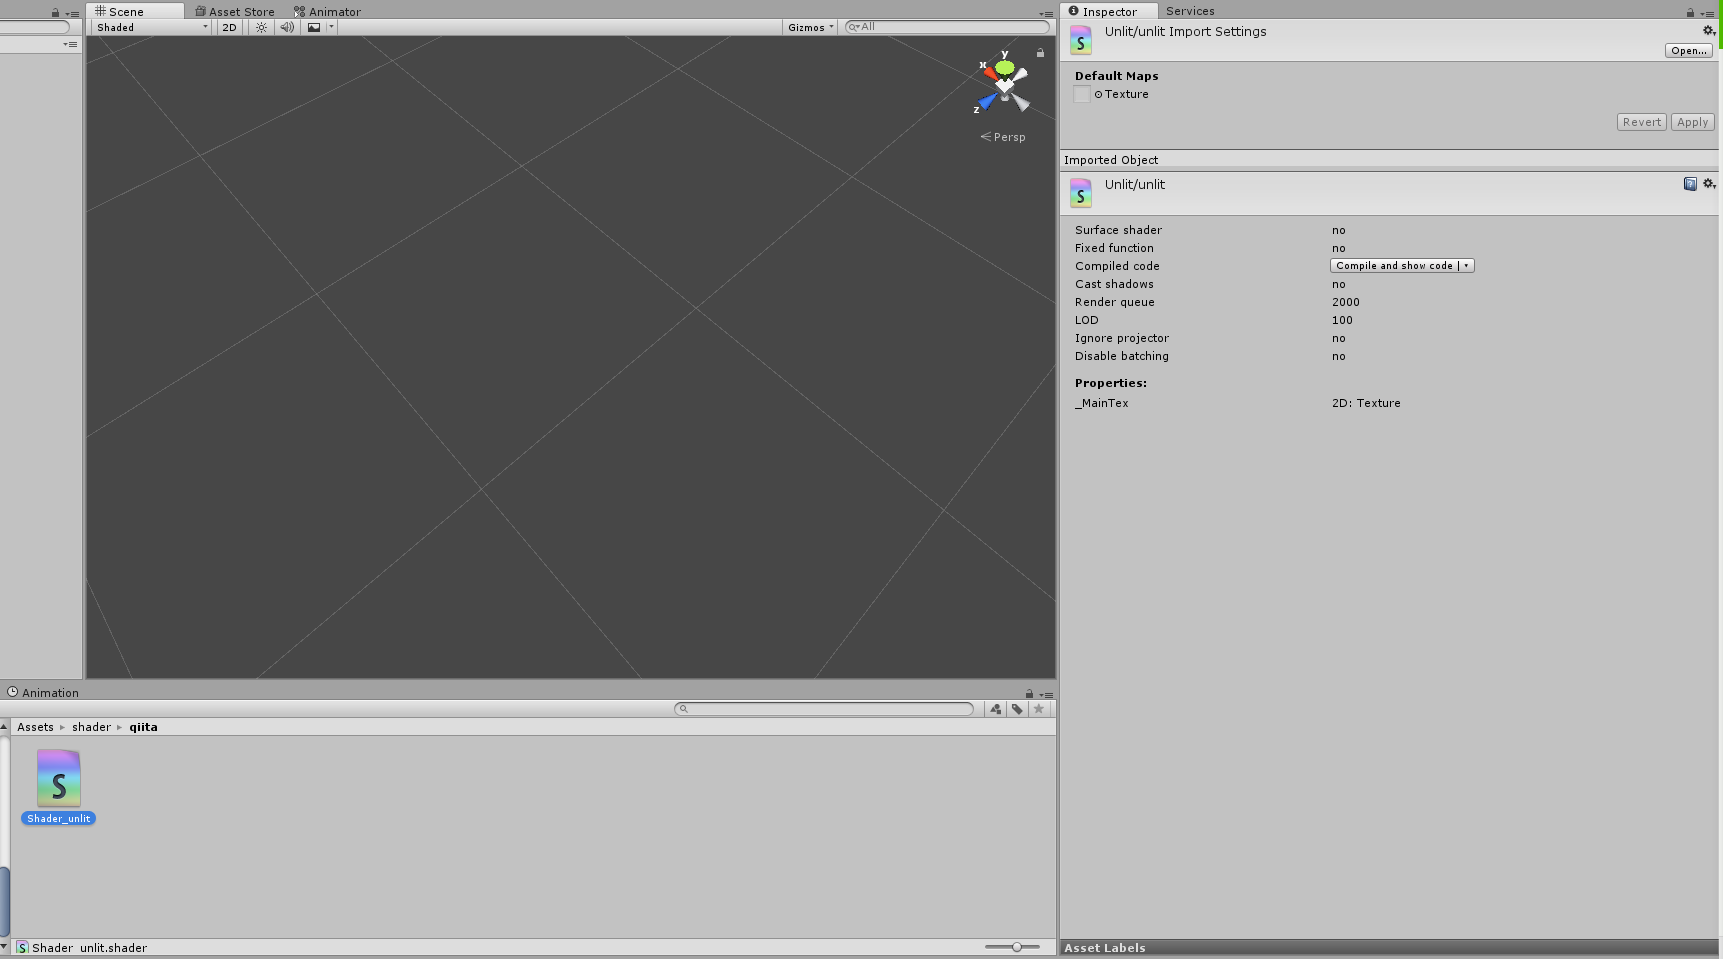Viewport: 1723px width, 959px height.
Task: Toggle effects via the image icon in toolbar
Action: [315, 27]
